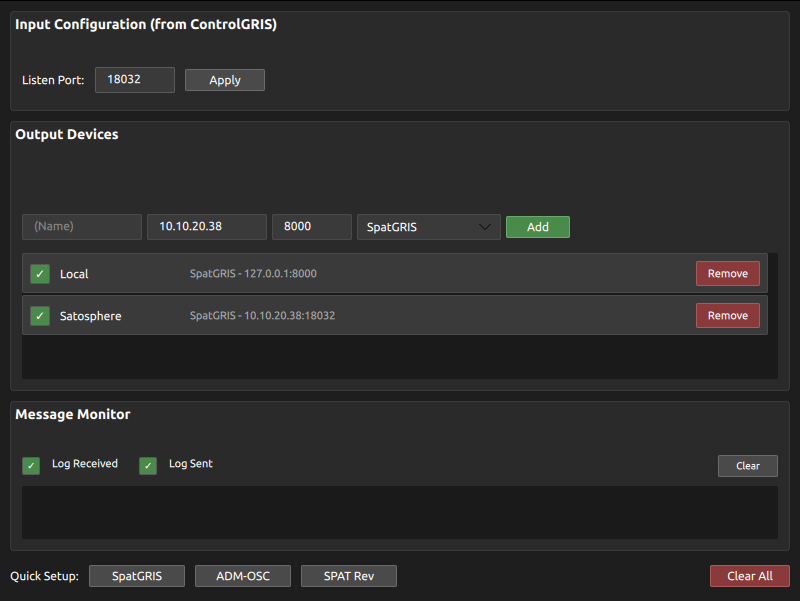Screen dimensions: 800x601
Task: Apply the SPAT Rev quick setup
Action: (349, 576)
